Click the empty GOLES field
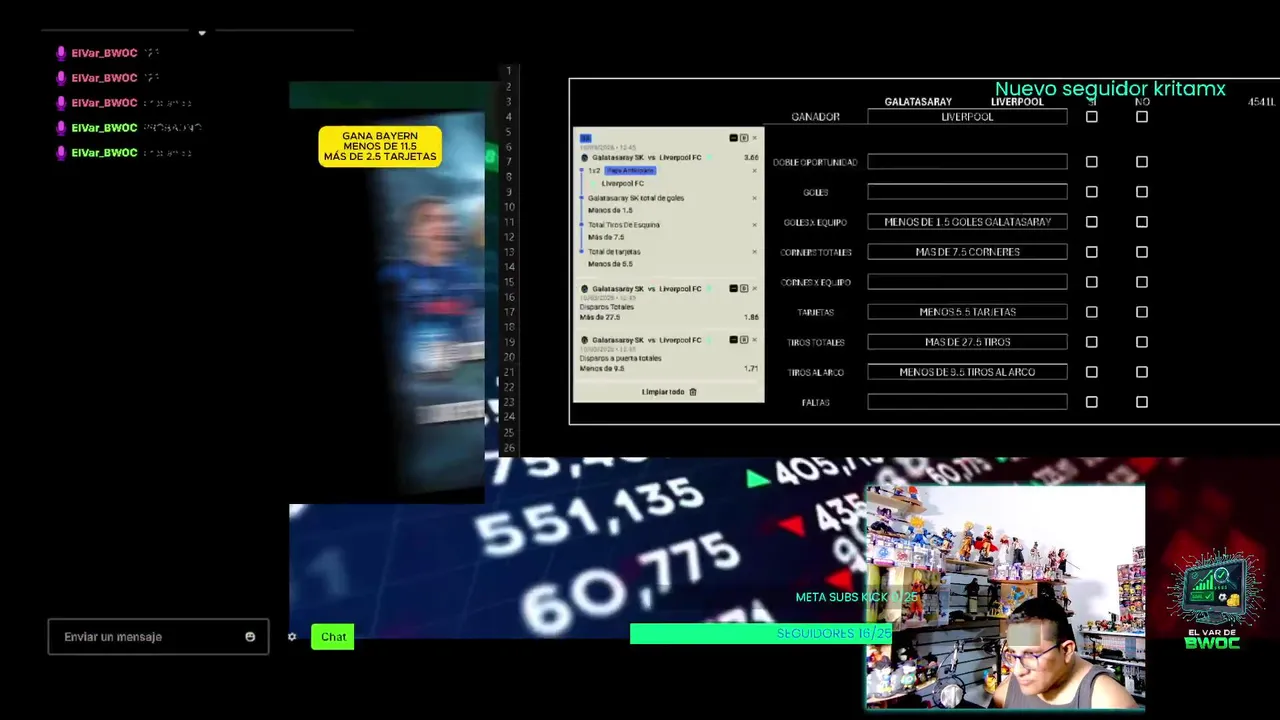Viewport: 1280px width, 720px height. click(x=967, y=192)
